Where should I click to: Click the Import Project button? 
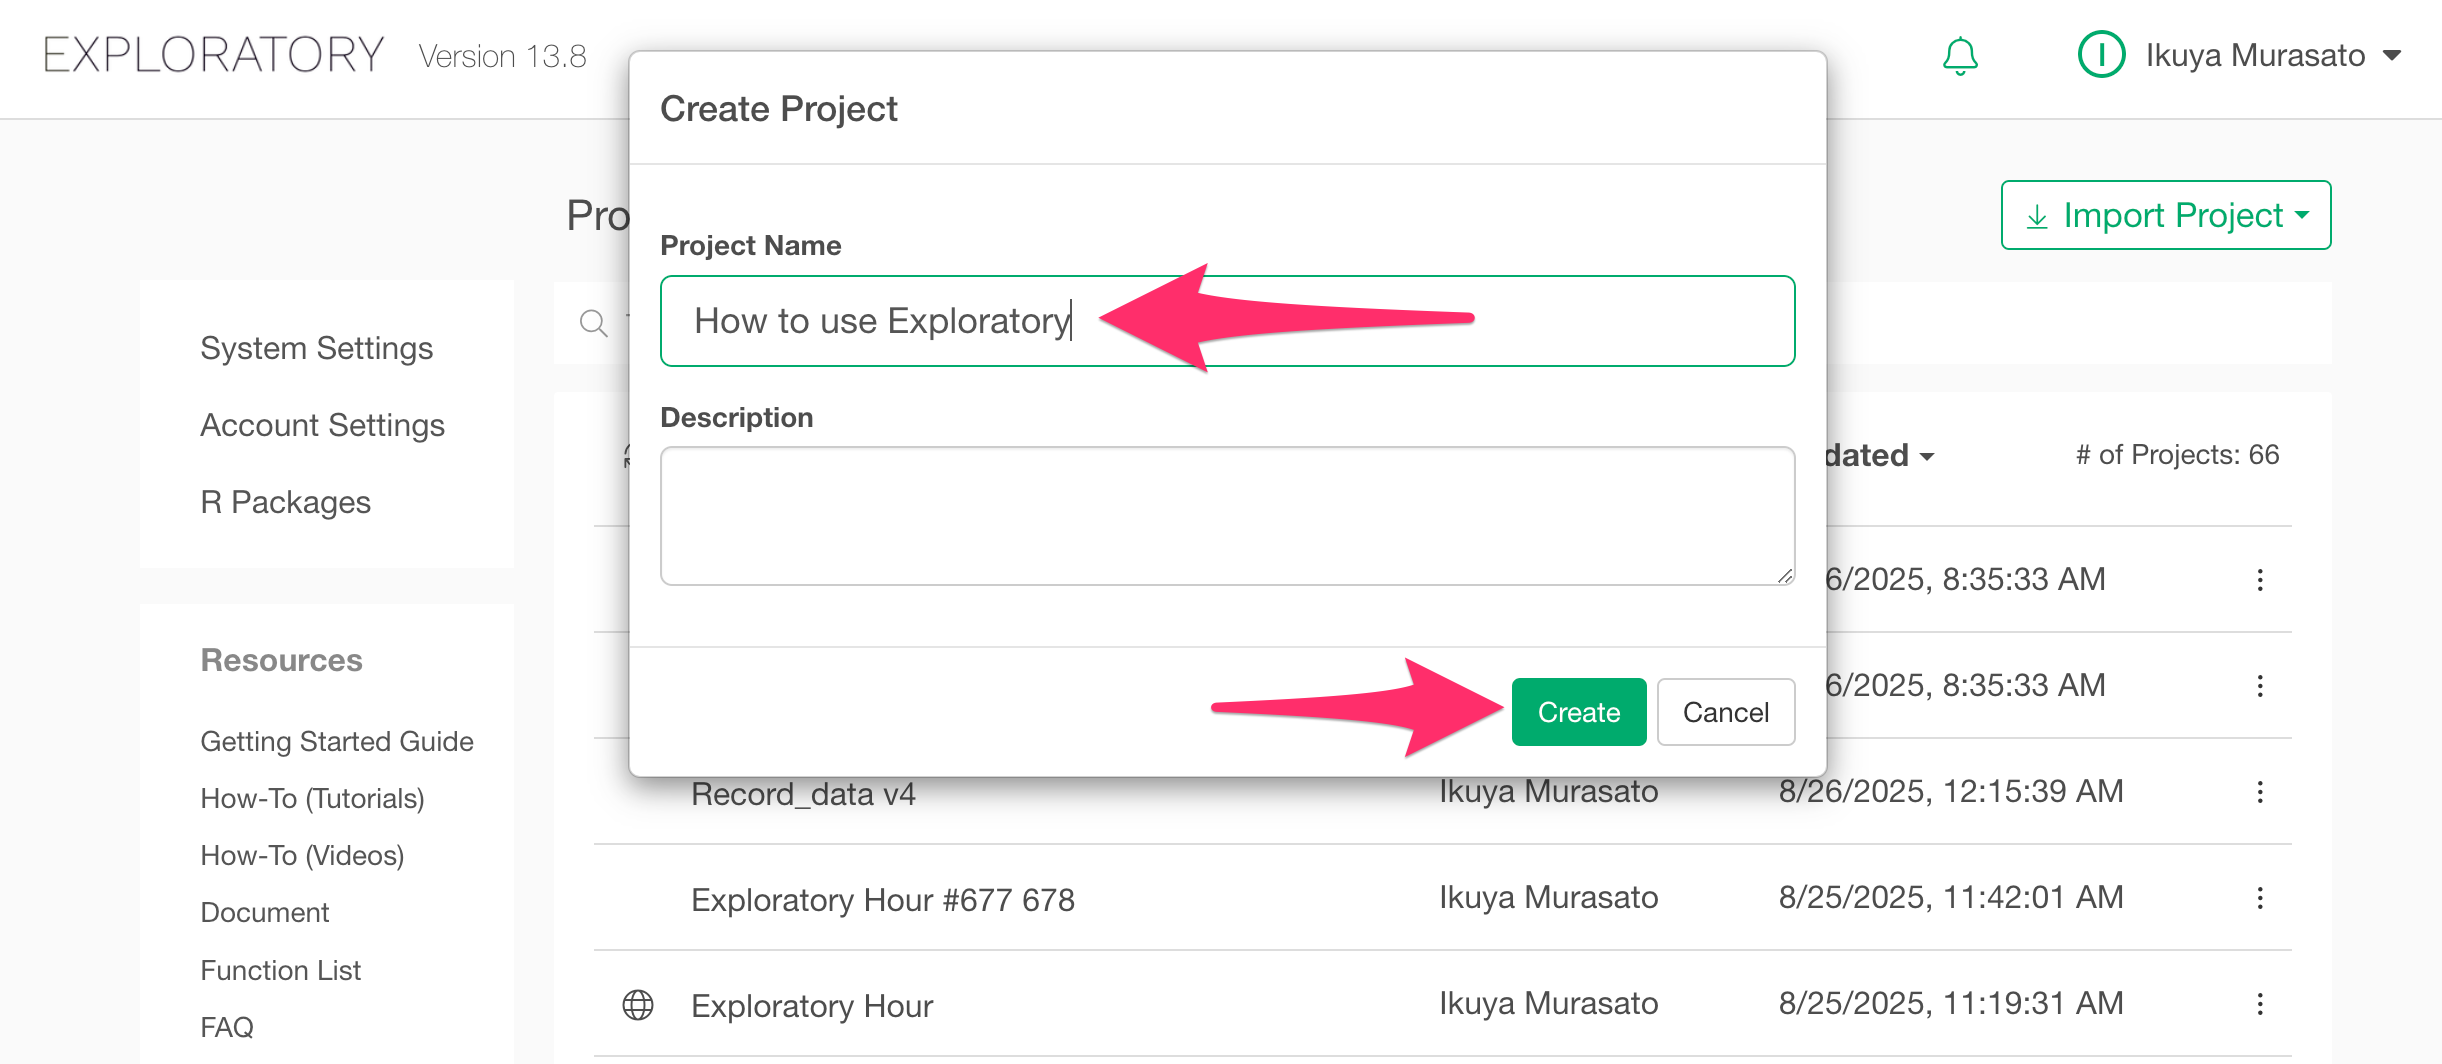click(x=2166, y=215)
